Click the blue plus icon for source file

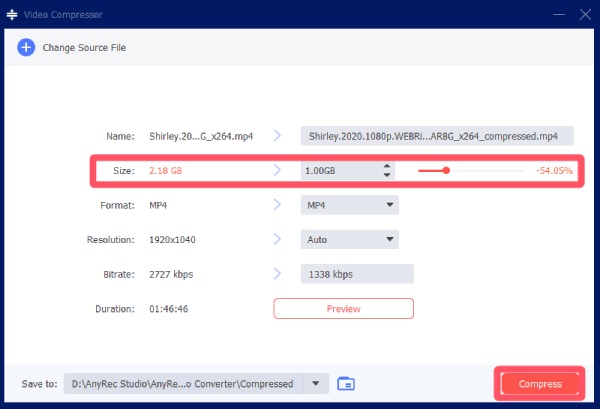click(26, 47)
